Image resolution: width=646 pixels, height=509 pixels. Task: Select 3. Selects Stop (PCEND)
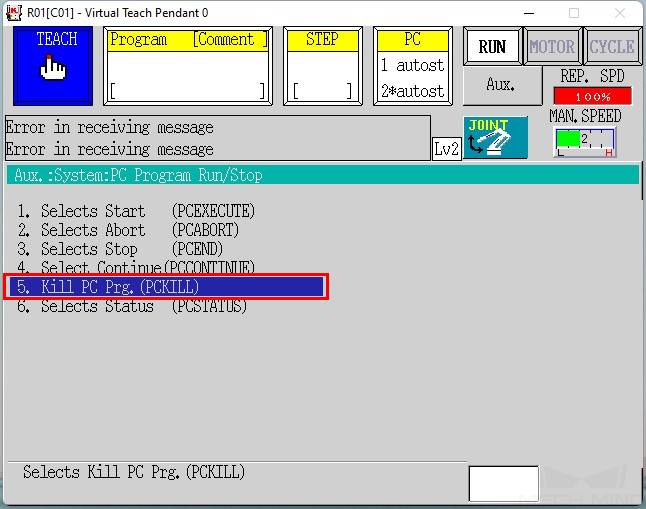tap(120, 249)
